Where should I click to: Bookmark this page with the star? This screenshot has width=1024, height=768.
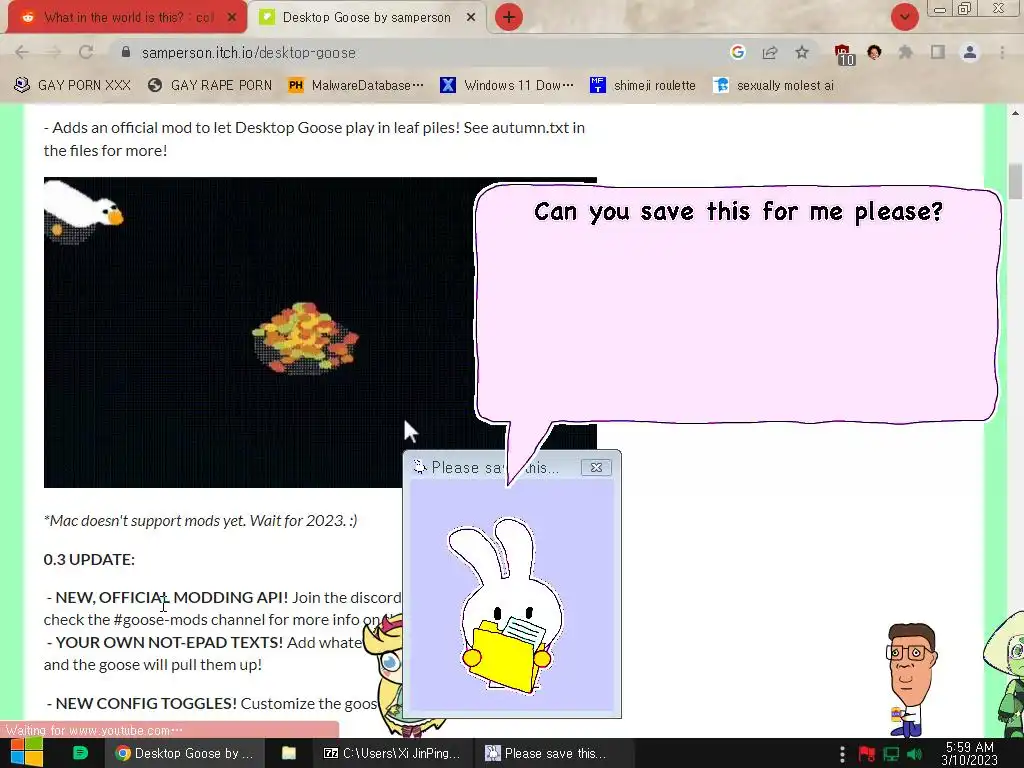pos(802,52)
